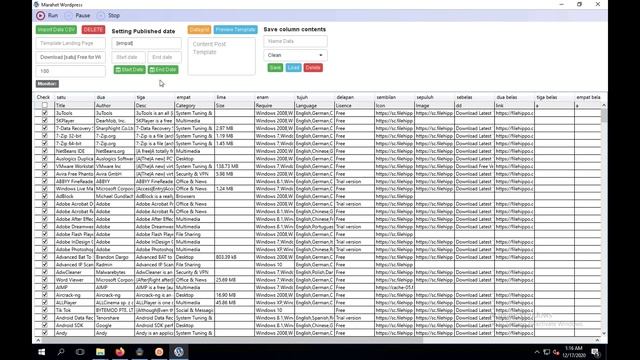Viewport: 640px width, 360px height.
Task: Click the WordPress app taskbar icon
Action: coord(179,352)
